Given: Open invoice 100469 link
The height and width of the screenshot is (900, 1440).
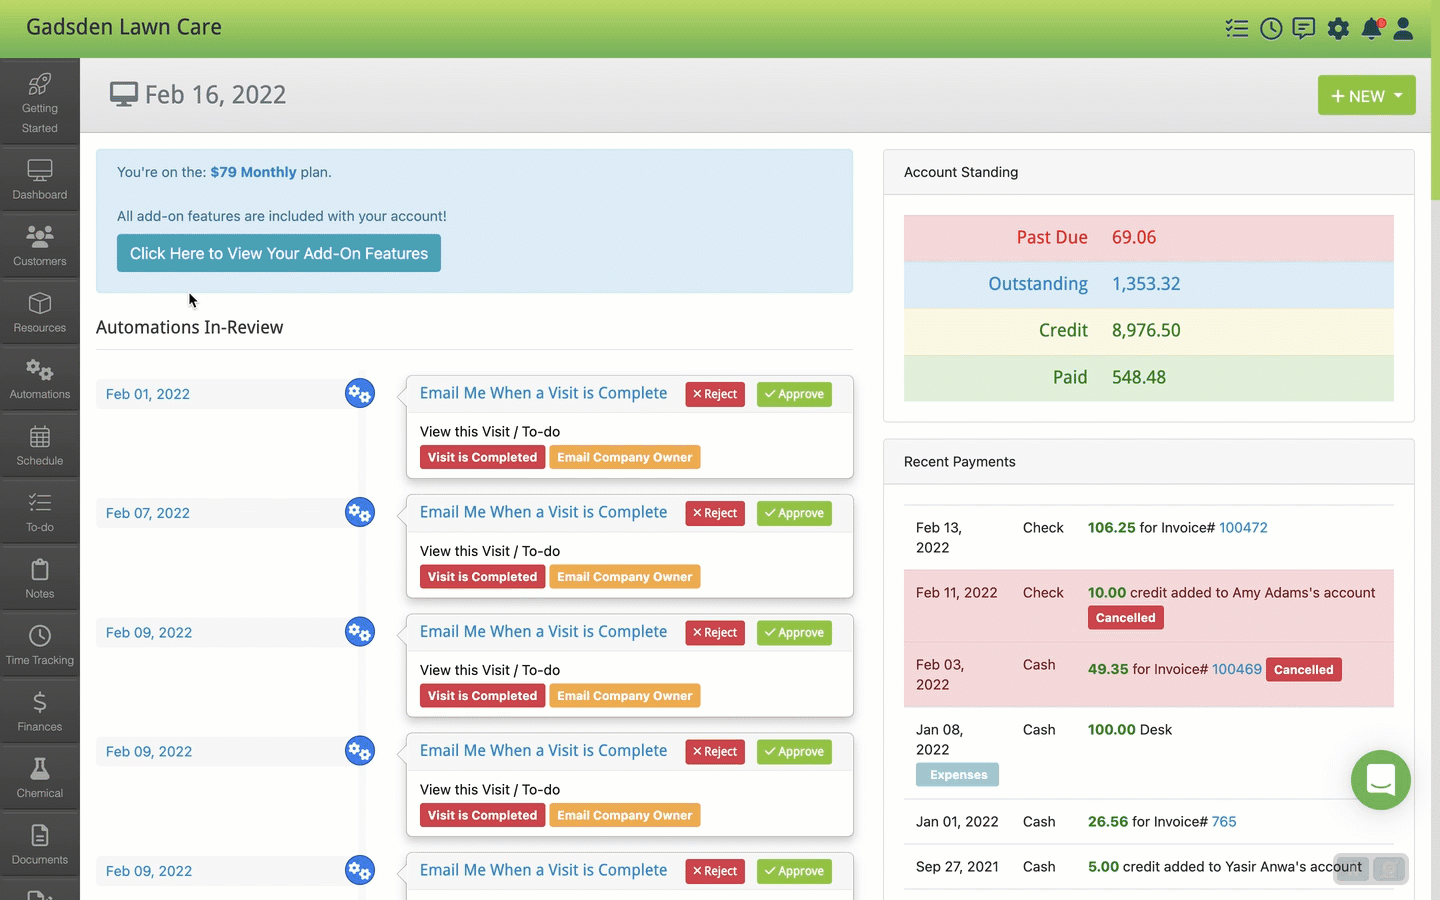Looking at the screenshot, I should pyautogui.click(x=1237, y=669).
